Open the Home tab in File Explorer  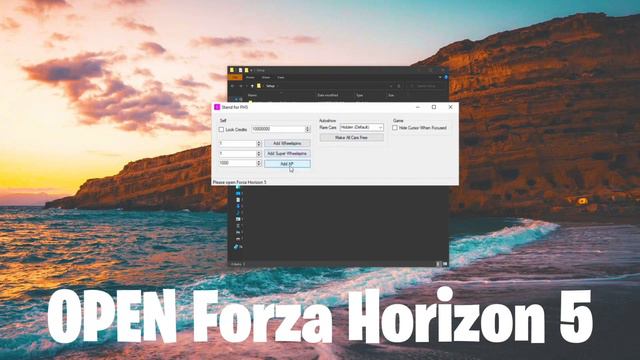[250, 77]
